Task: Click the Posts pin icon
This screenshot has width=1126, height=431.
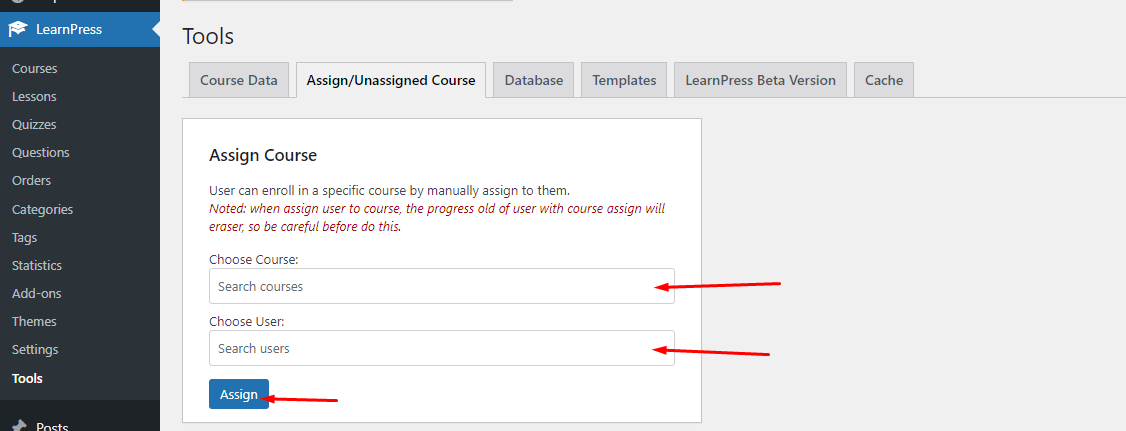Action: (x=18, y=426)
